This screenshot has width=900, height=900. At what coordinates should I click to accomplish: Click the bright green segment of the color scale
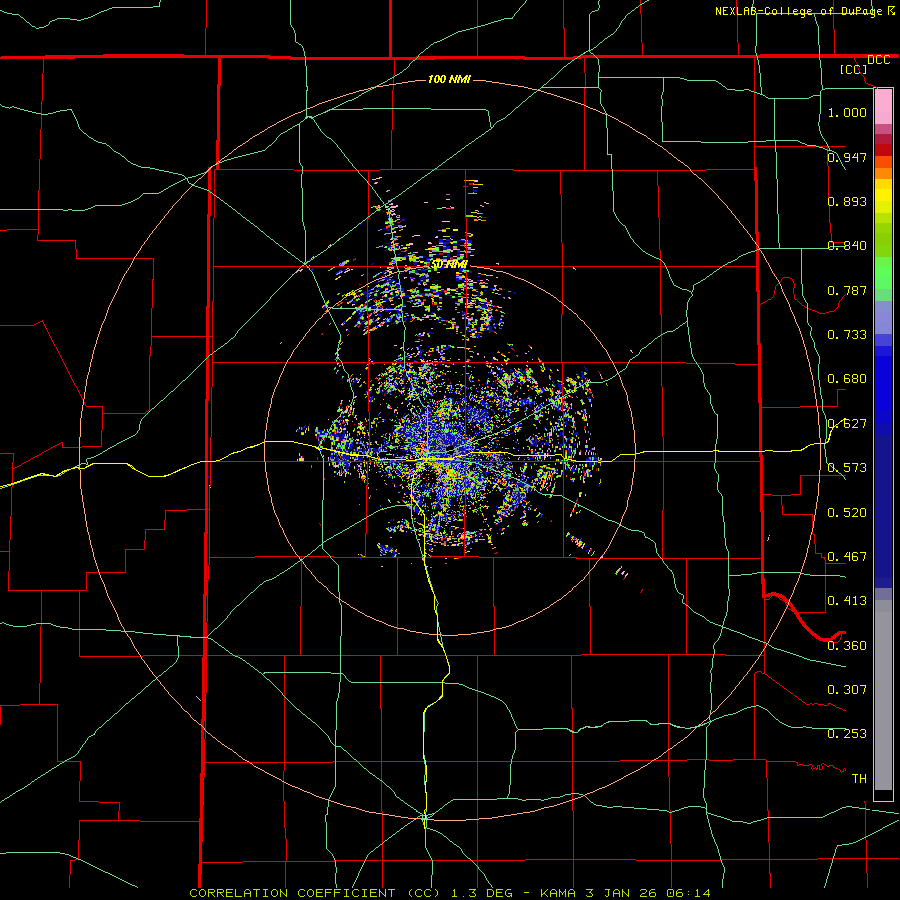883,273
